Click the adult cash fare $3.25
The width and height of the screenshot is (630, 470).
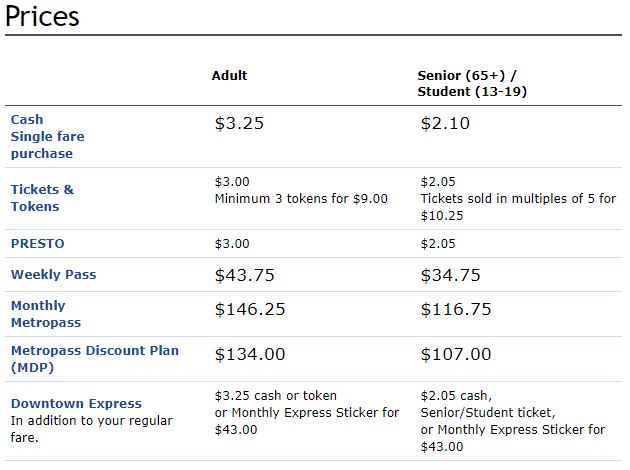point(240,124)
